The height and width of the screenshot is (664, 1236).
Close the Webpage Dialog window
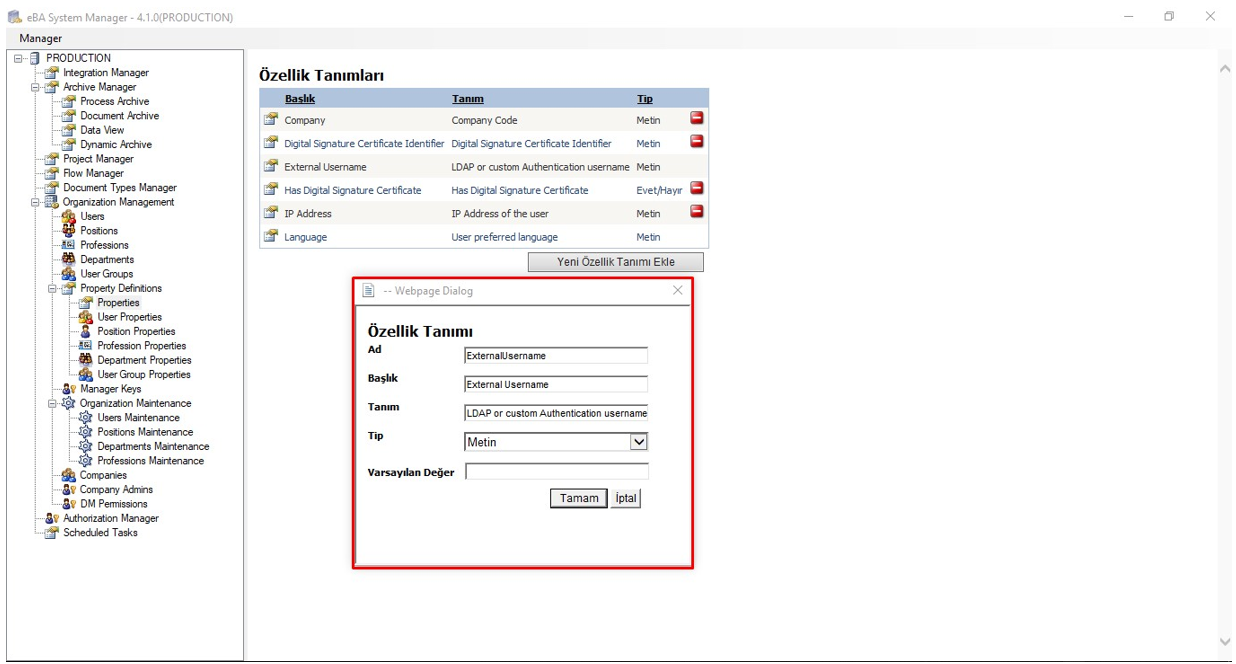(x=678, y=290)
